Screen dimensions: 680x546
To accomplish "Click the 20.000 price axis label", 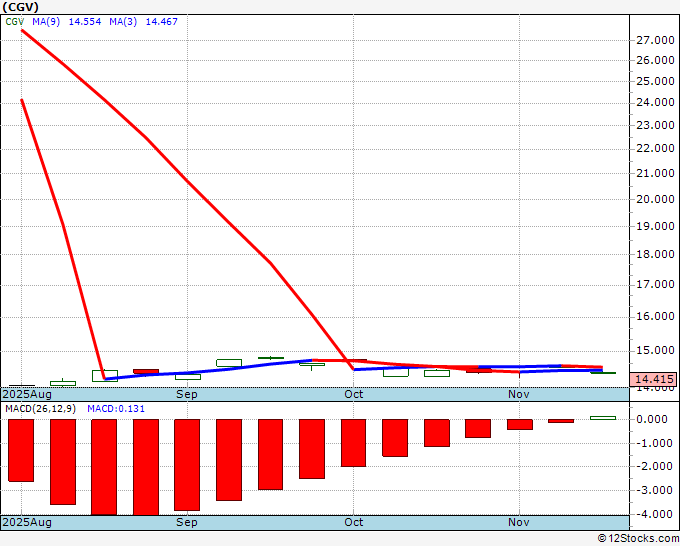I will pyautogui.click(x=655, y=199).
